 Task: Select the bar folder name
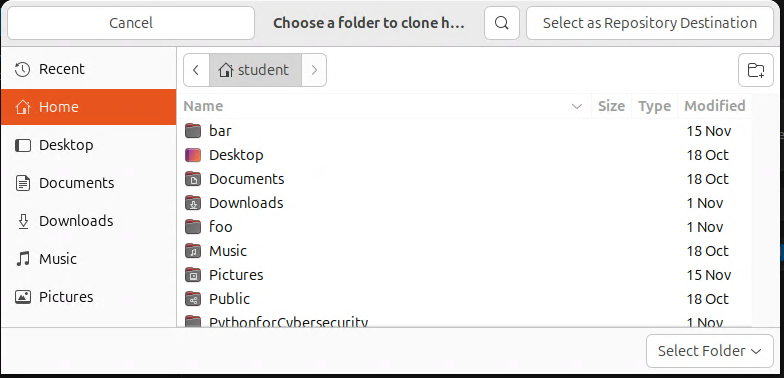220,131
